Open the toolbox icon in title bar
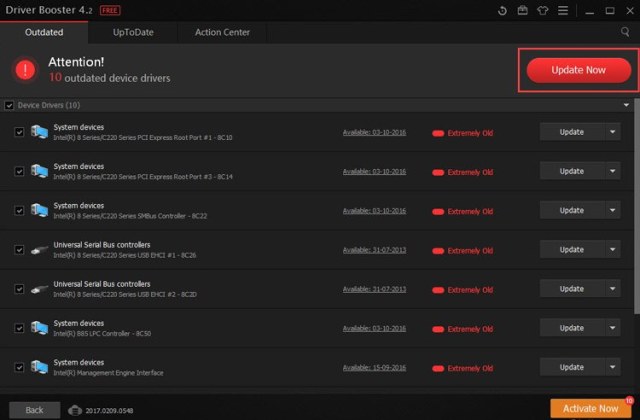 pos(525,11)
